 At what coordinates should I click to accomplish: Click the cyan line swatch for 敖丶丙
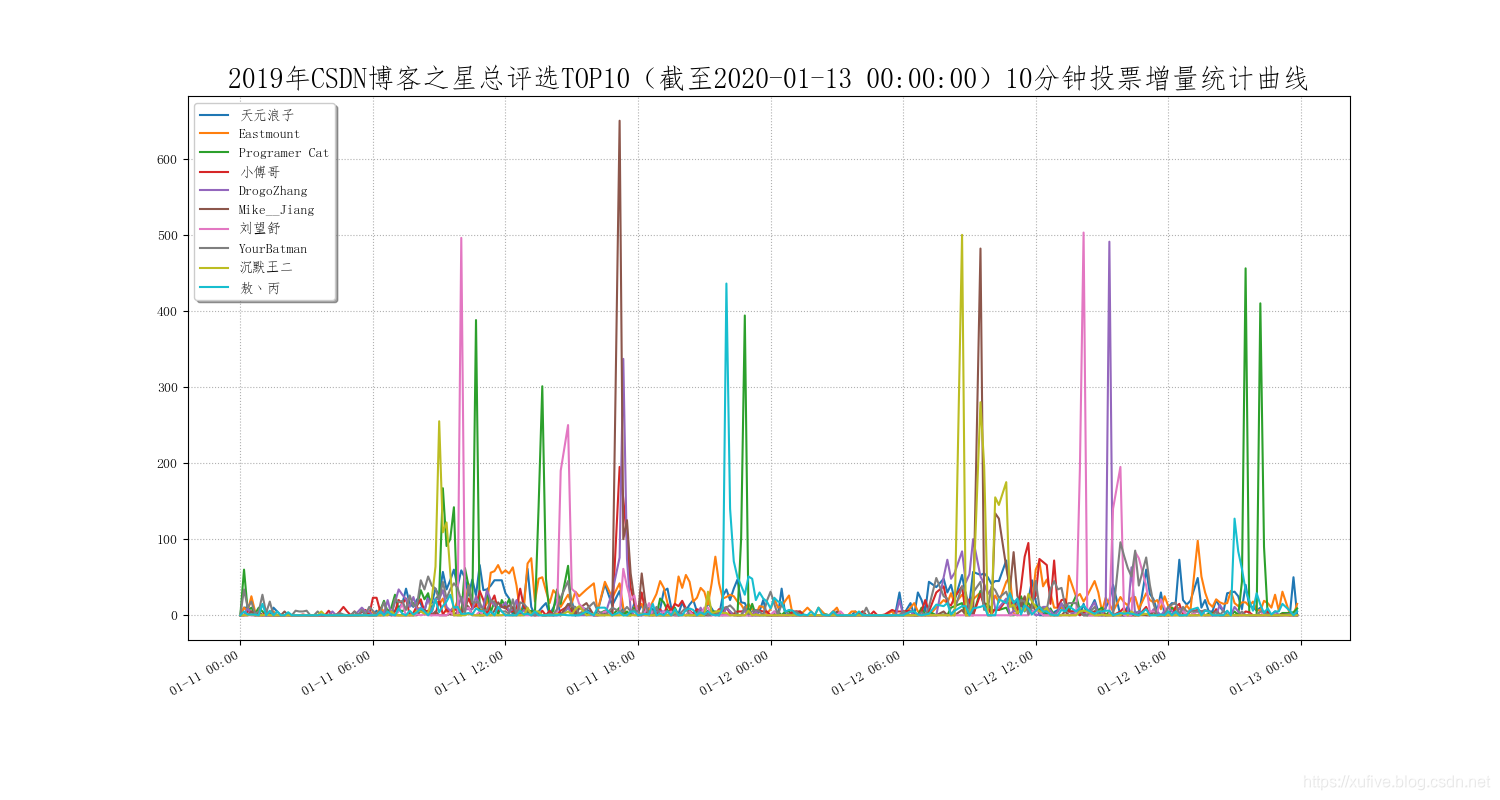point(215,288)
